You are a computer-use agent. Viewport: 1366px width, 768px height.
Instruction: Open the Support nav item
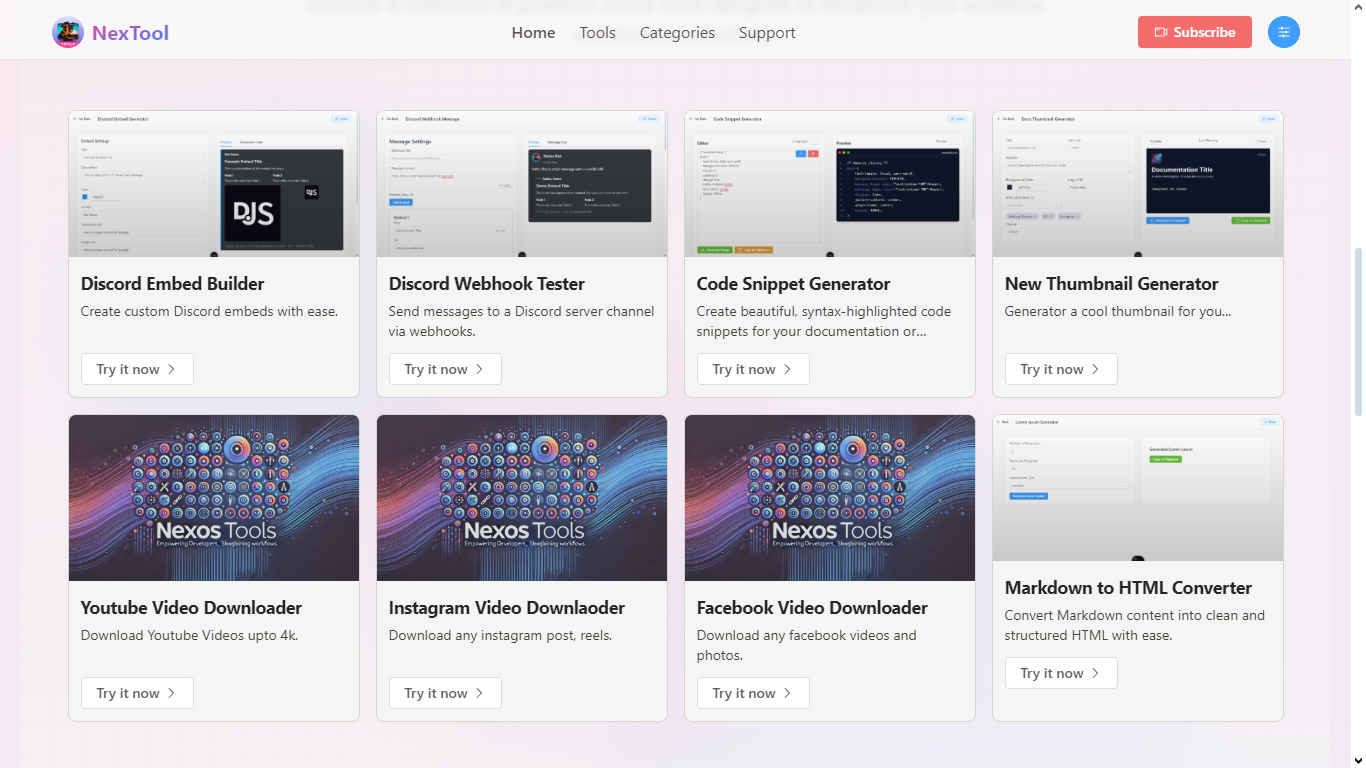click(x=767, y=32)
